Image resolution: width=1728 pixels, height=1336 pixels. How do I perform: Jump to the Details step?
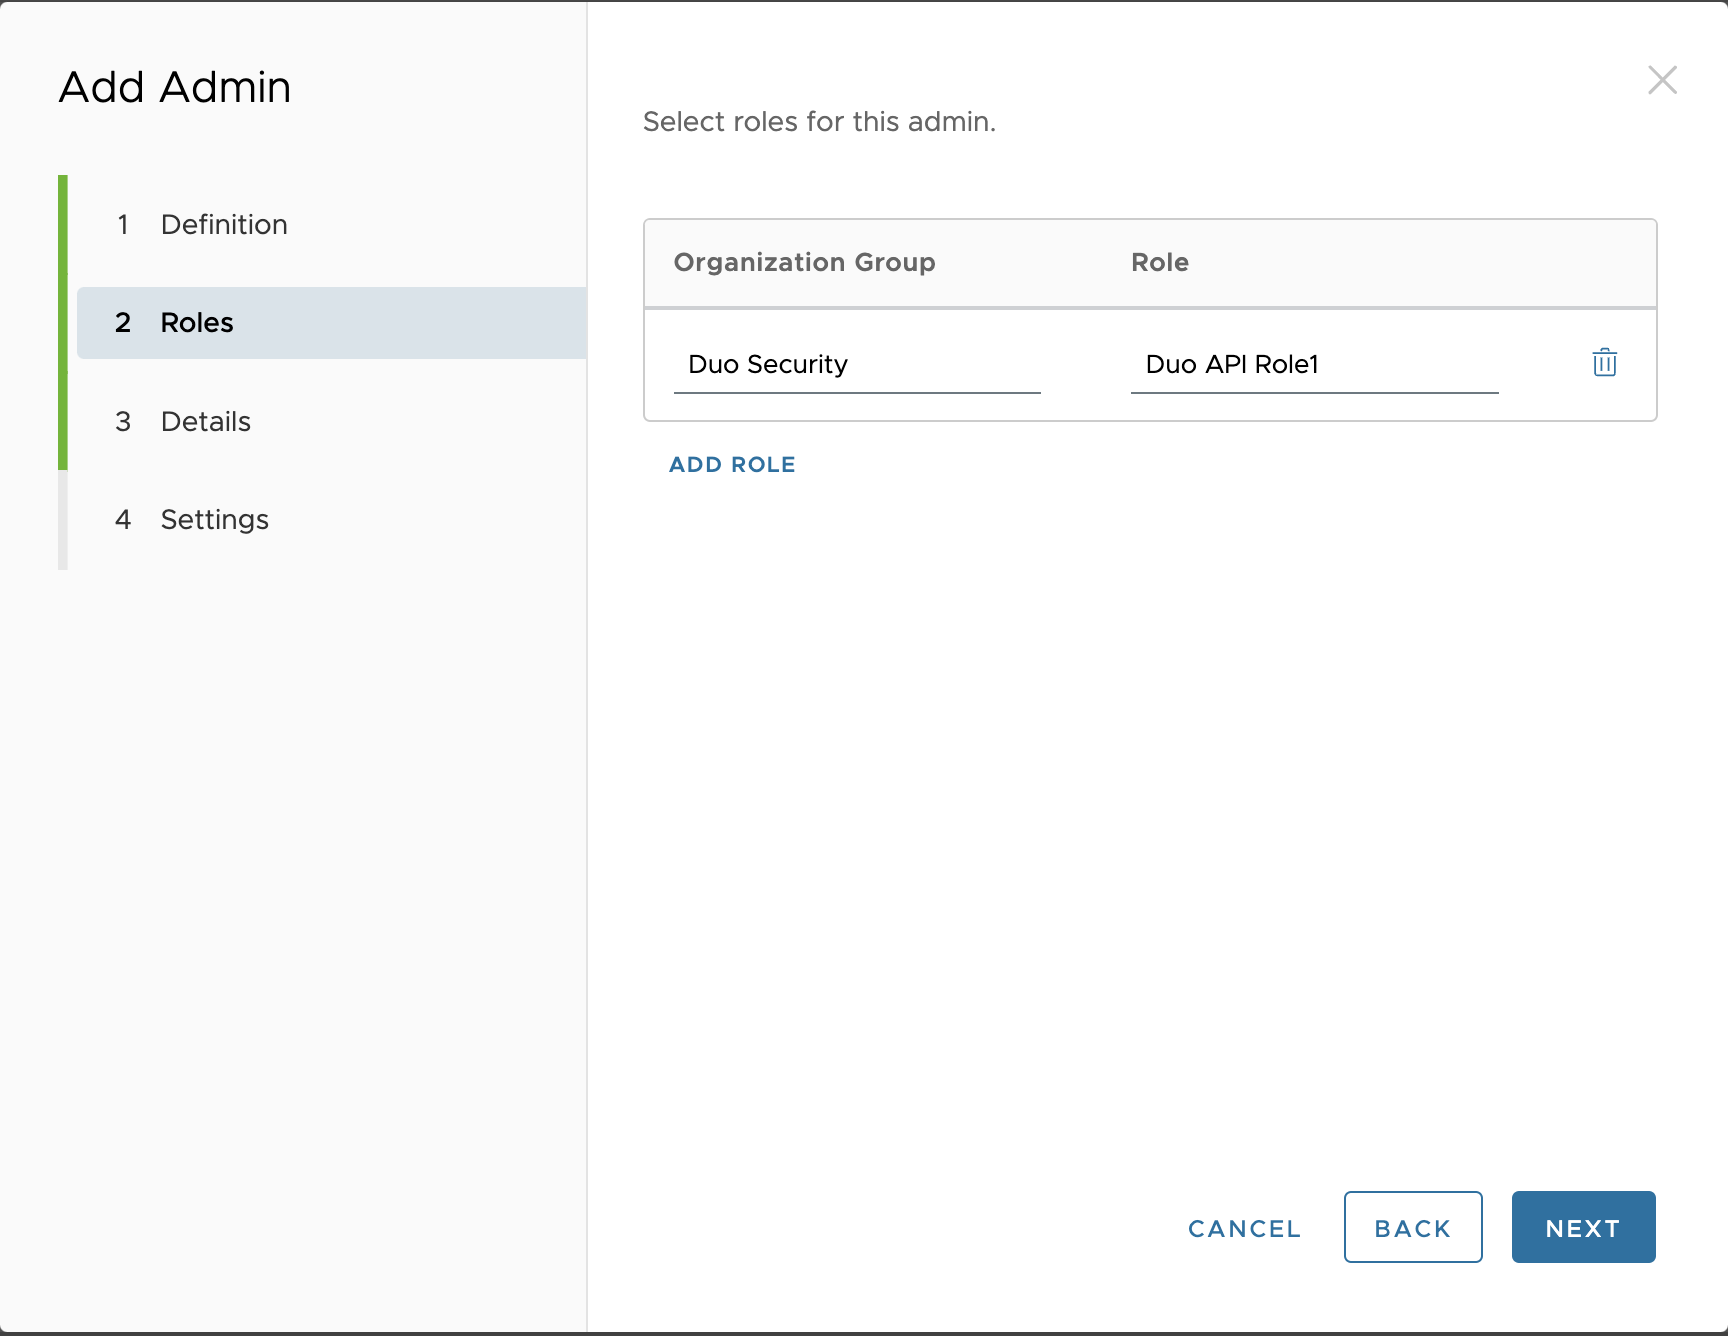click(206, 422)
